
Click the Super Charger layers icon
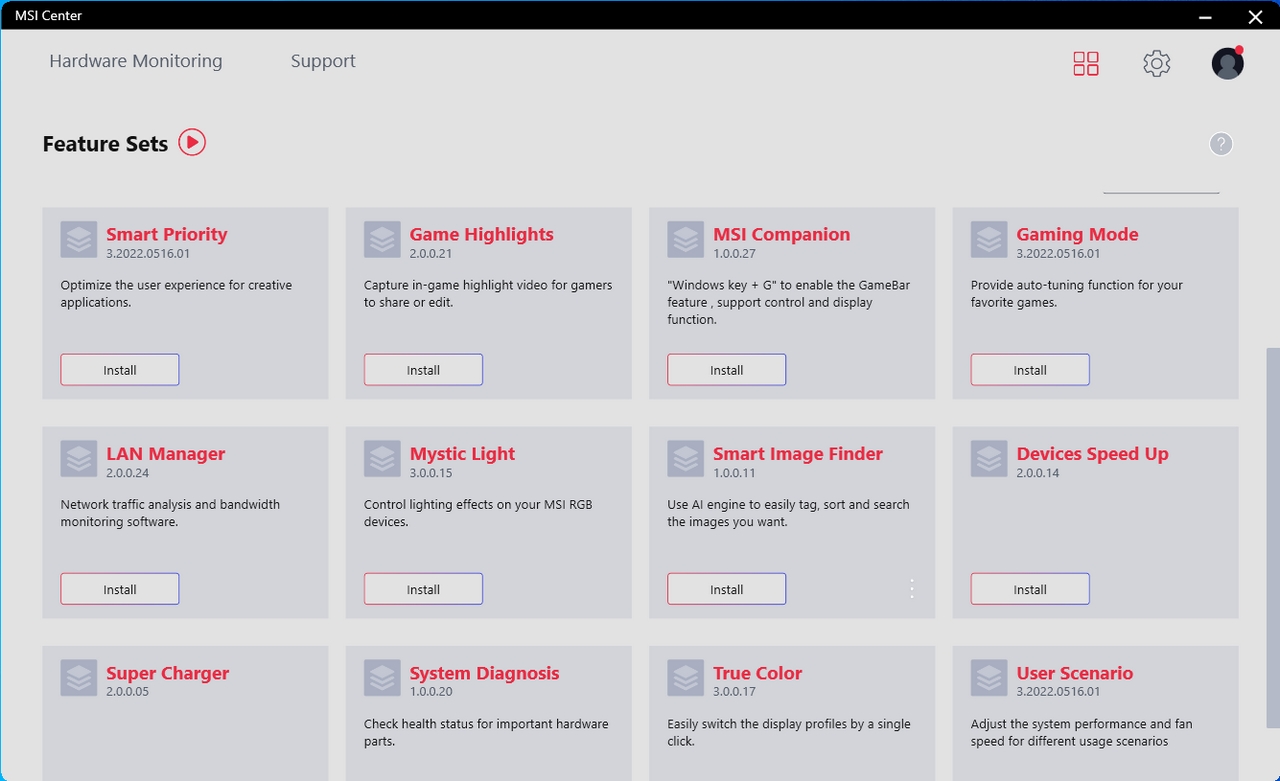pyautogui.click(x=79, y=678)
